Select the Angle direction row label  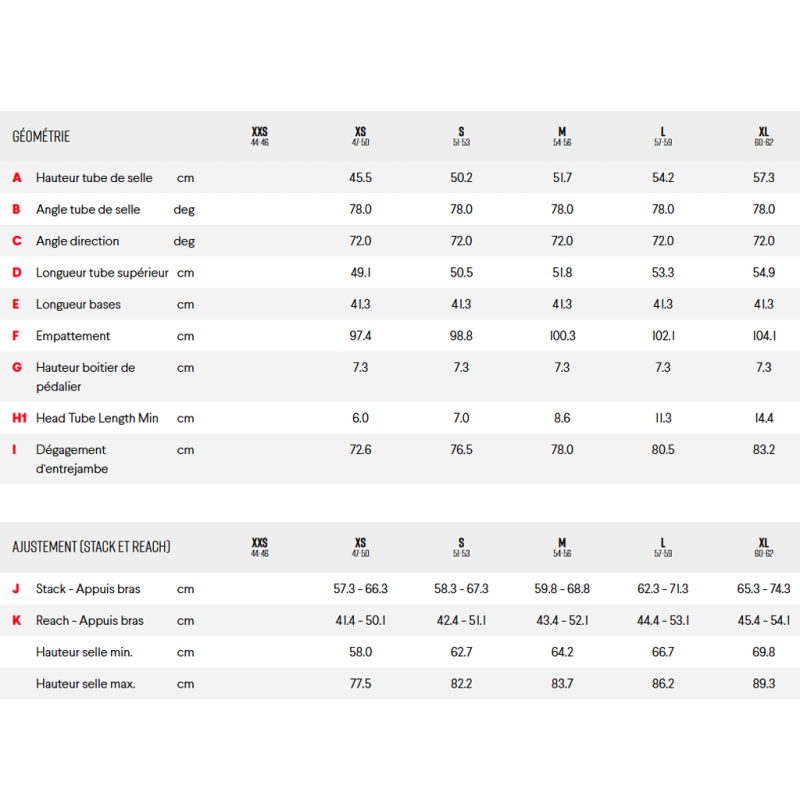point(77,241)
